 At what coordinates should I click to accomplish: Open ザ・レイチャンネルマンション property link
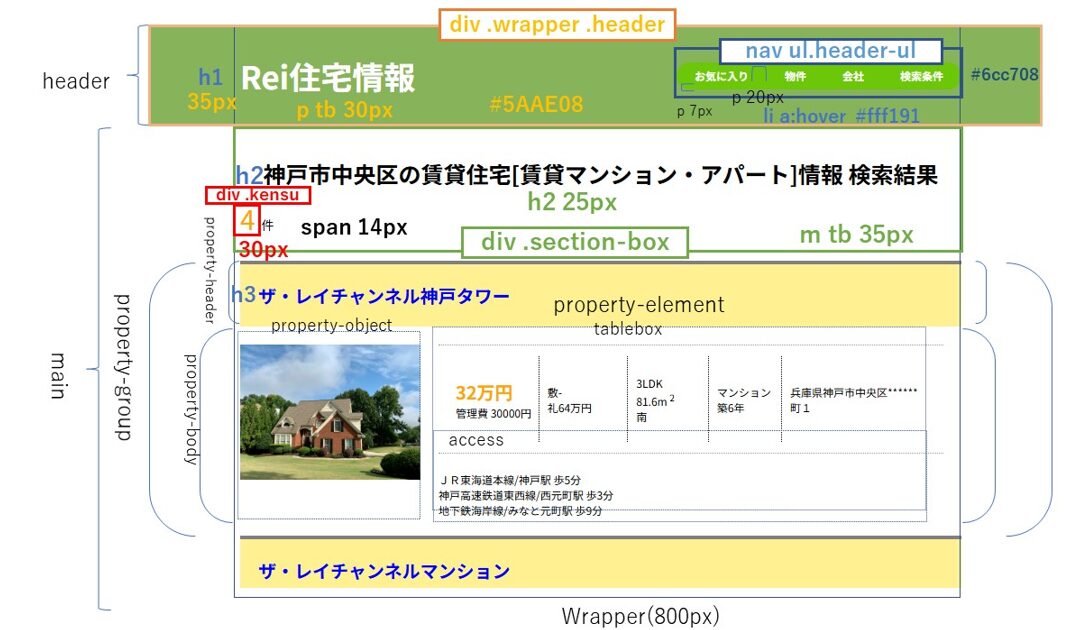point(384,572)
